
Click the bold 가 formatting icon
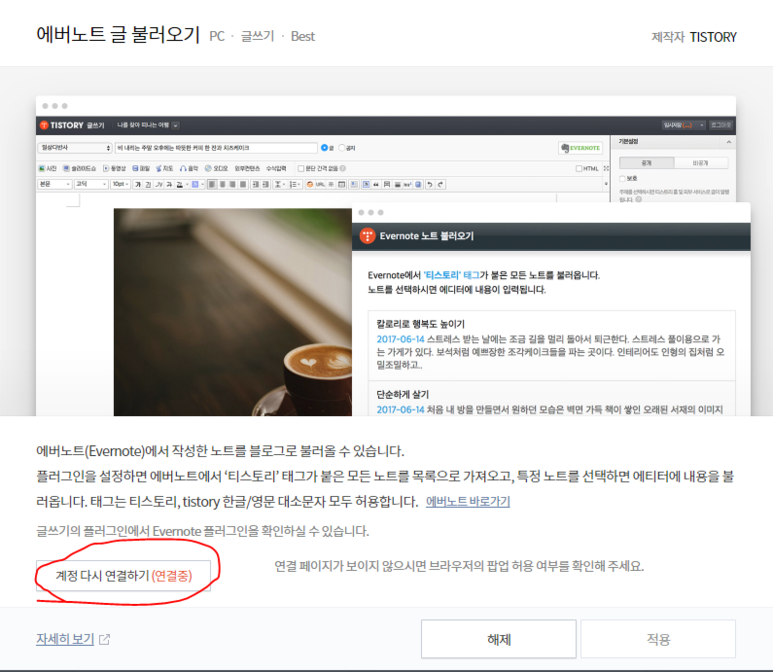138,184
